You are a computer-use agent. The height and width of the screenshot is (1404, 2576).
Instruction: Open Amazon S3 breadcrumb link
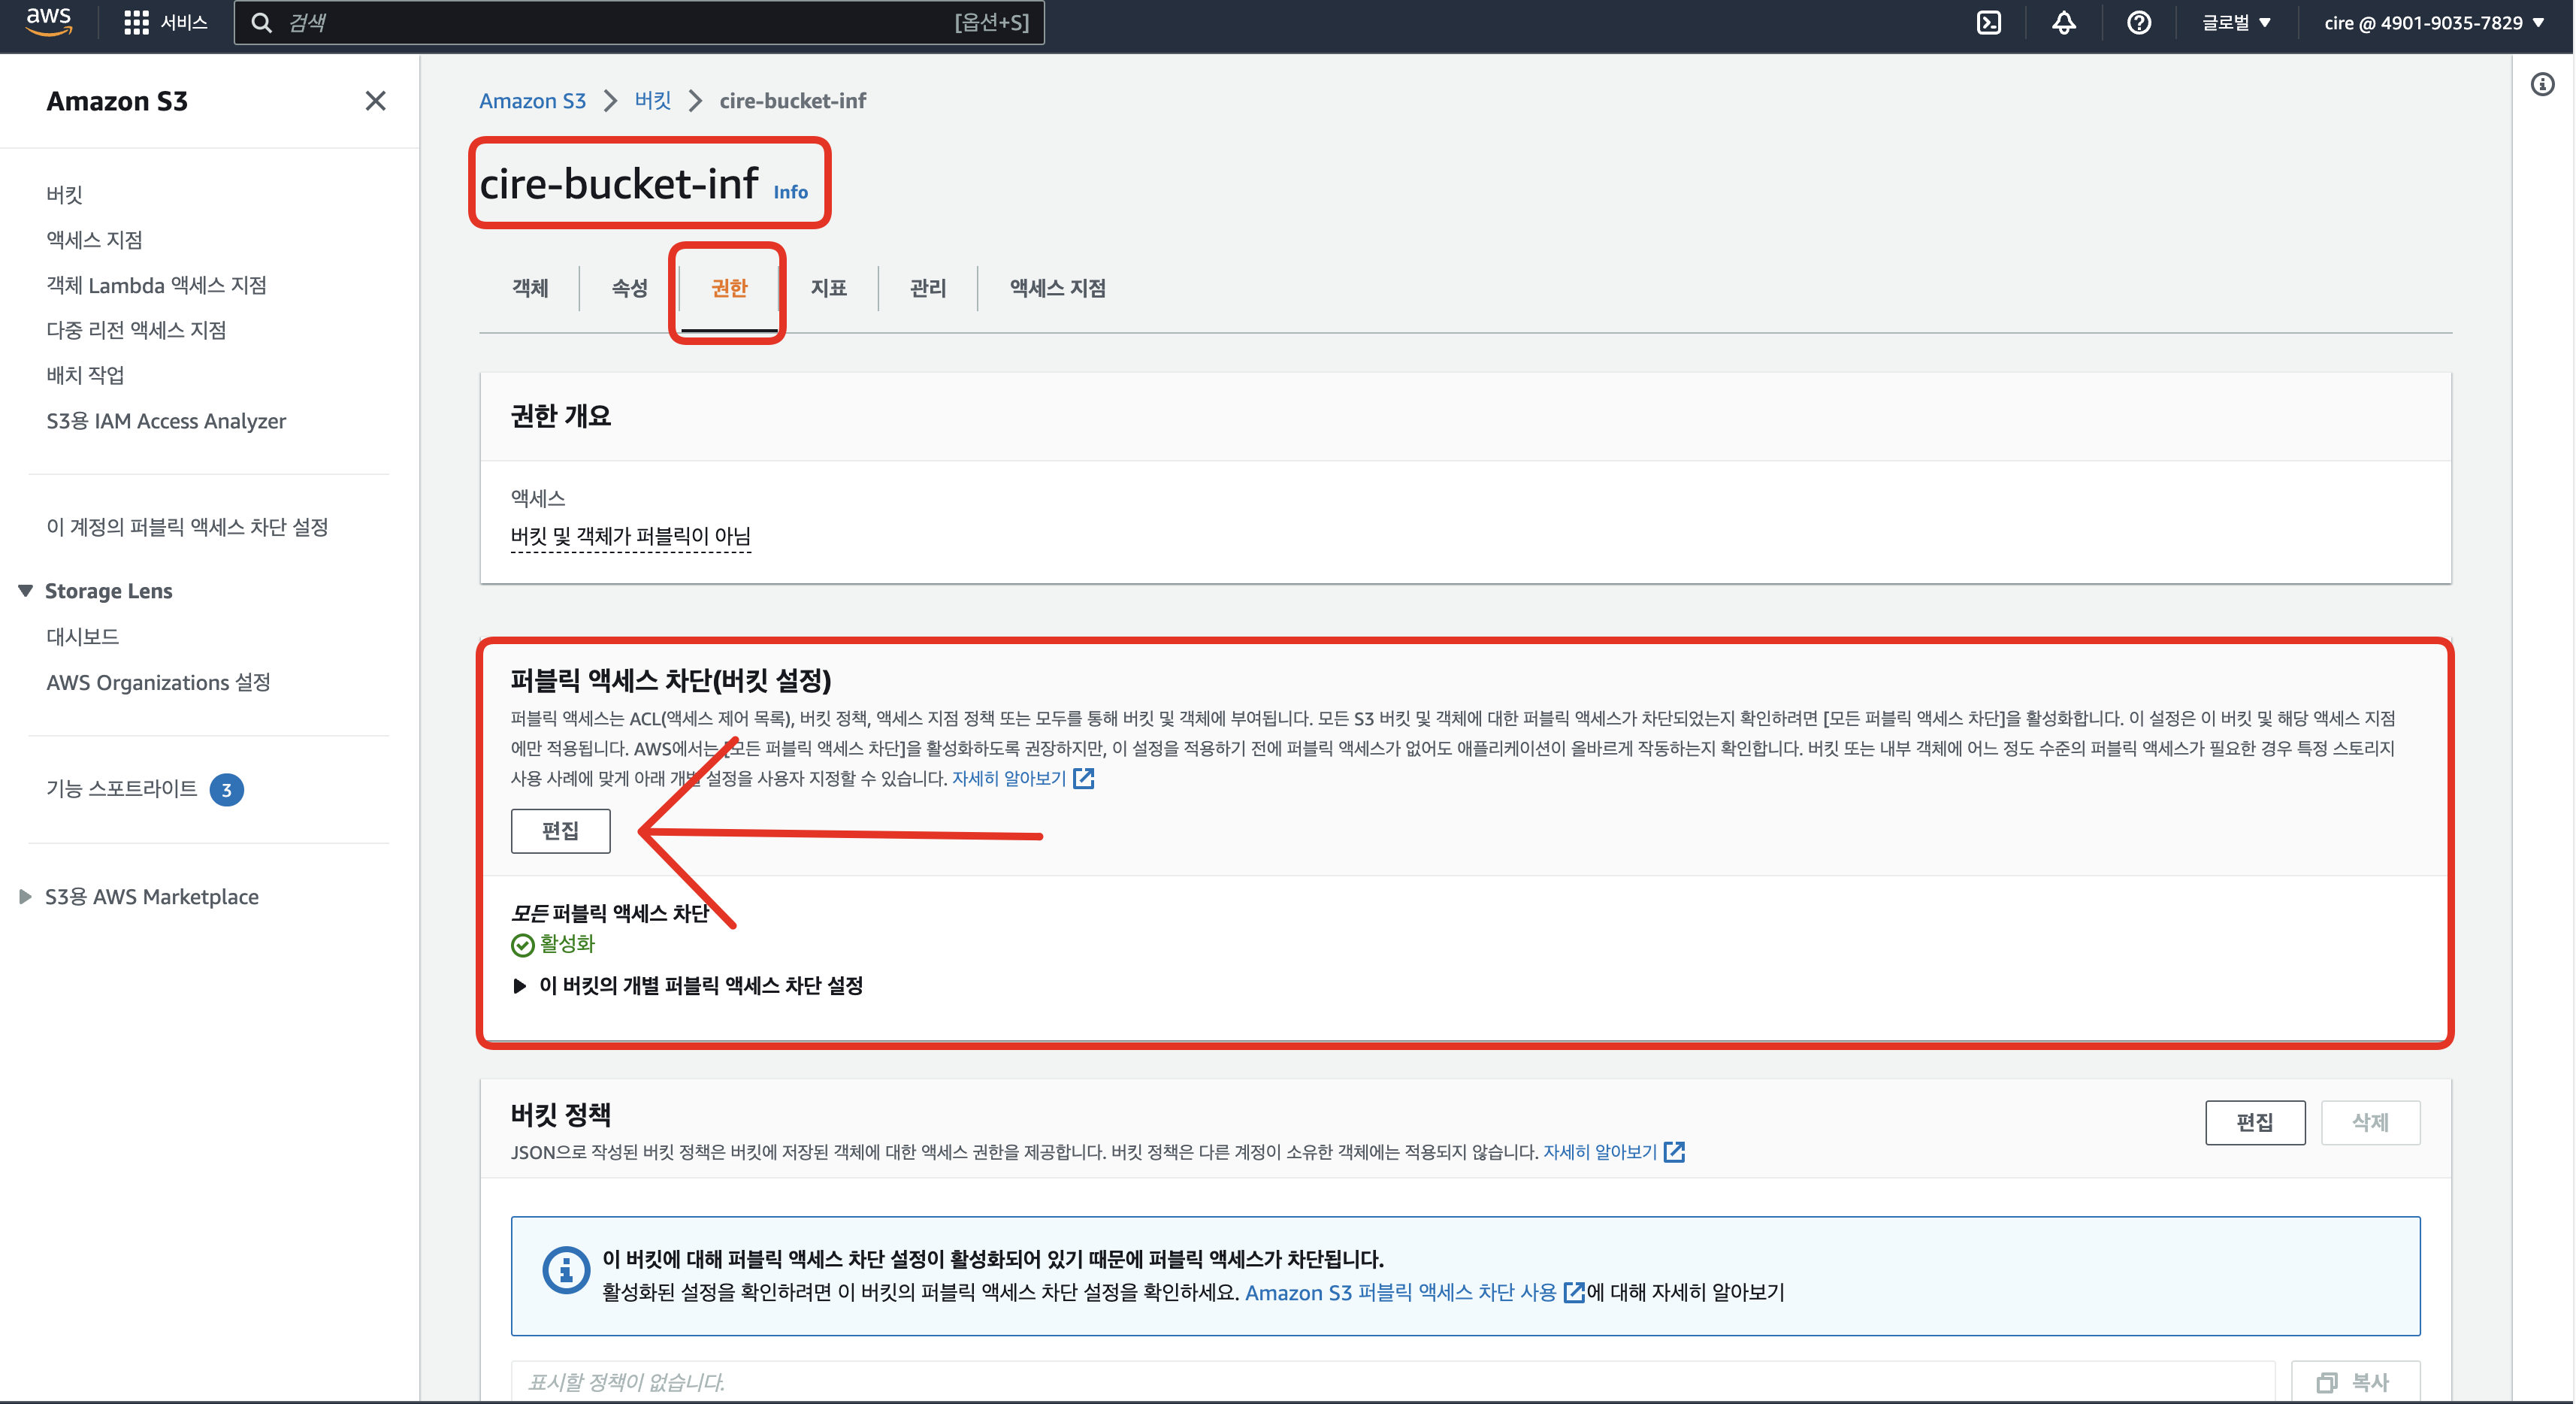point(532,101)
